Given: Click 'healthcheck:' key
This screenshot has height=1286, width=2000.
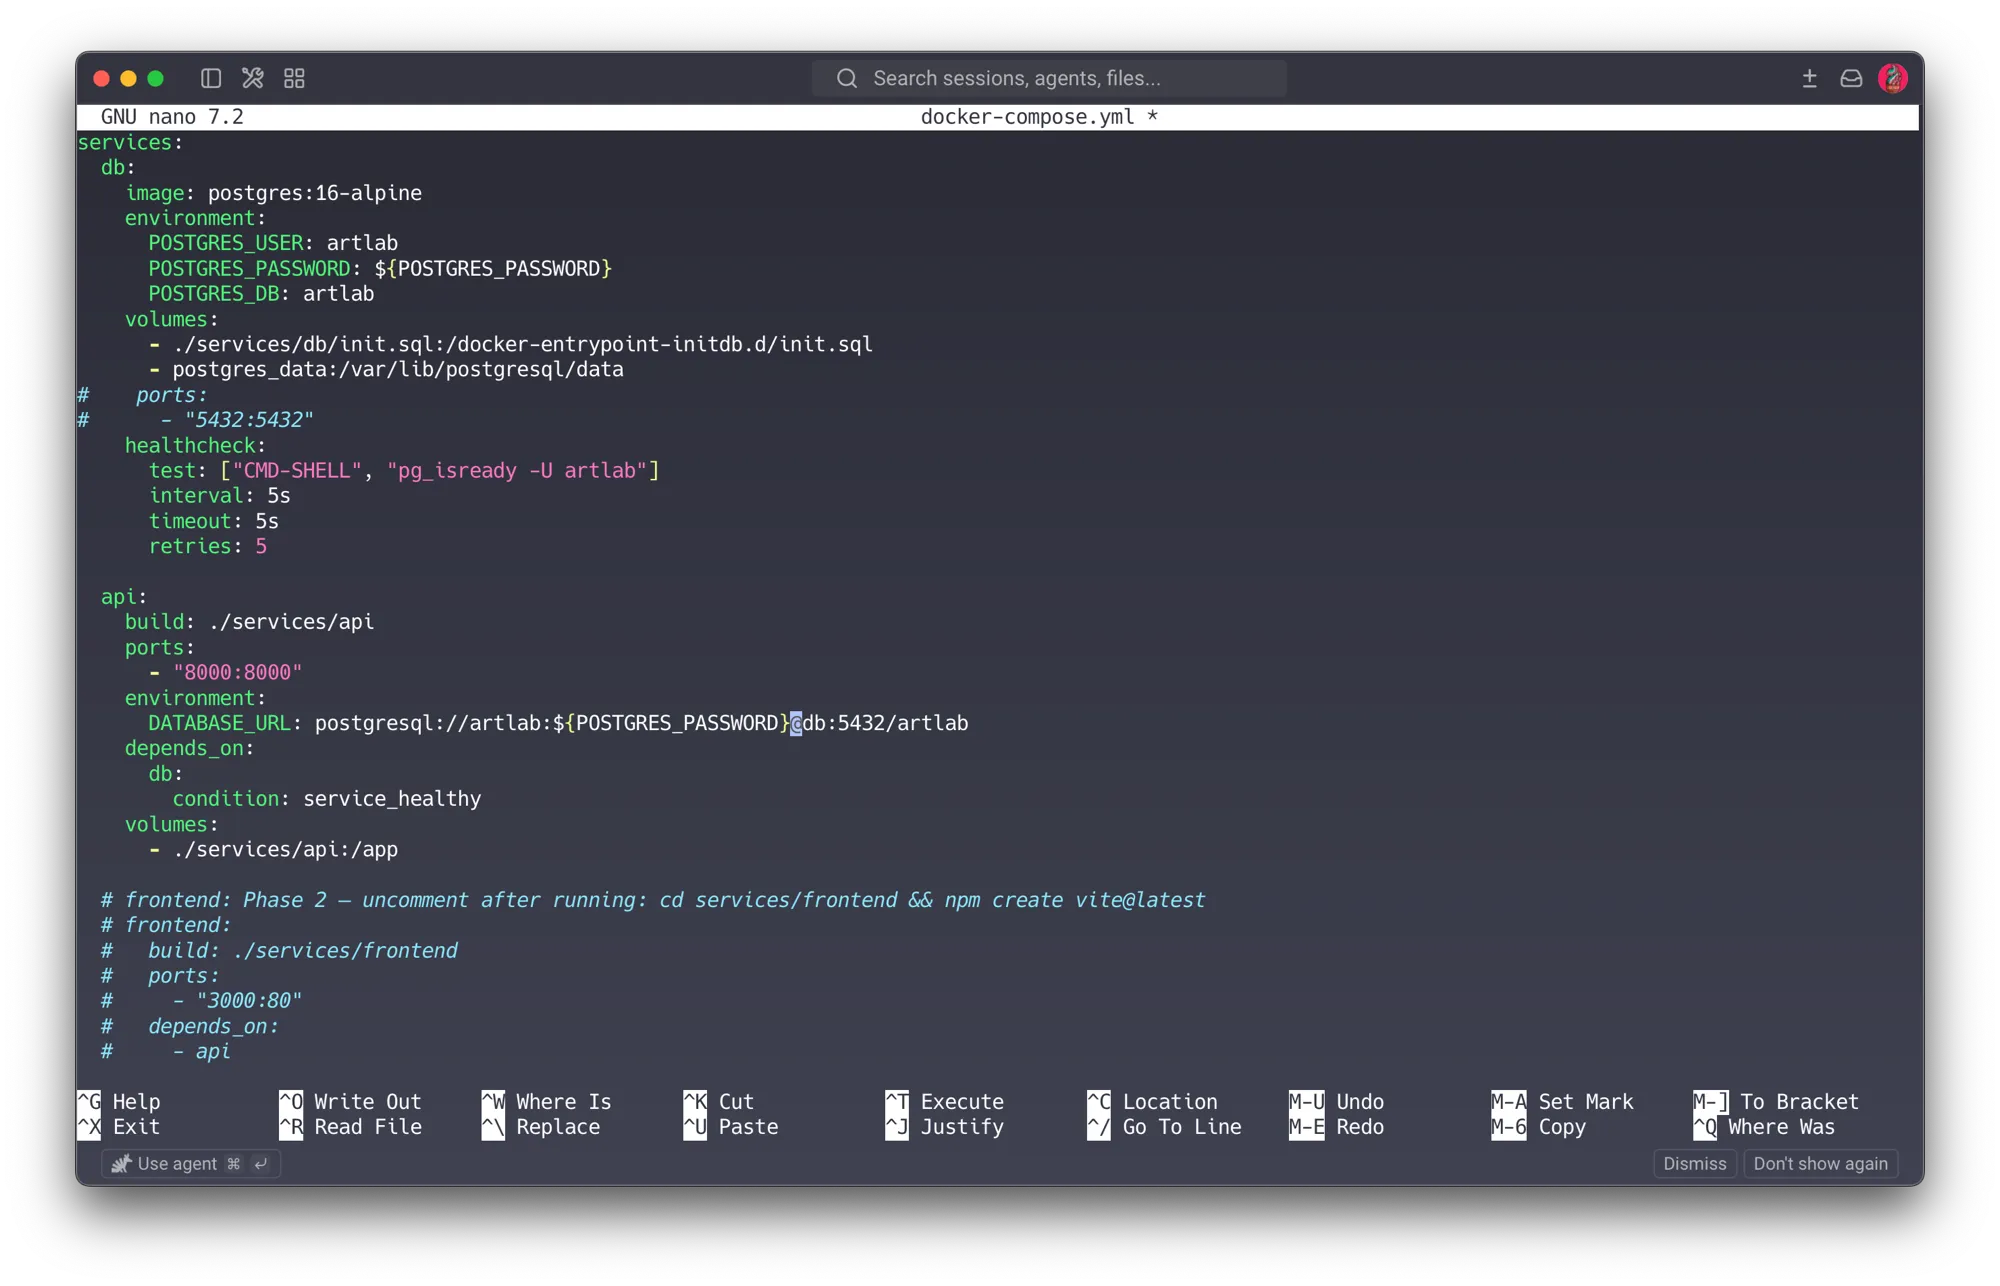Looking at the screenshot, I should [x=195, y=445].
